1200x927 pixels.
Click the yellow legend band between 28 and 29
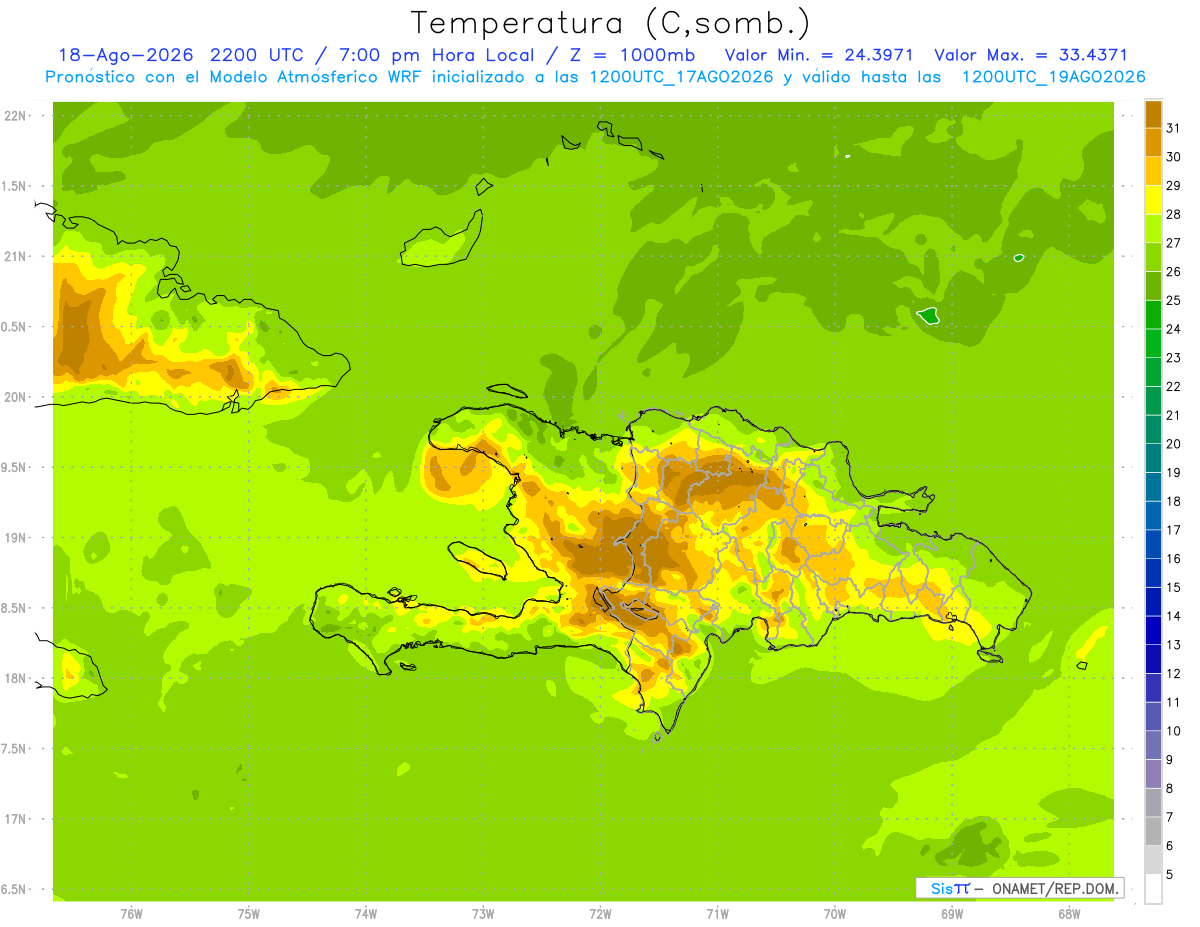(x=1153, y=200)
